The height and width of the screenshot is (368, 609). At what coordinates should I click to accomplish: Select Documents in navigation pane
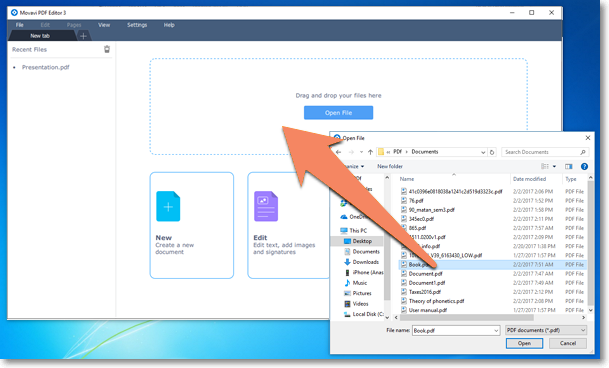(x=366, y=251)
